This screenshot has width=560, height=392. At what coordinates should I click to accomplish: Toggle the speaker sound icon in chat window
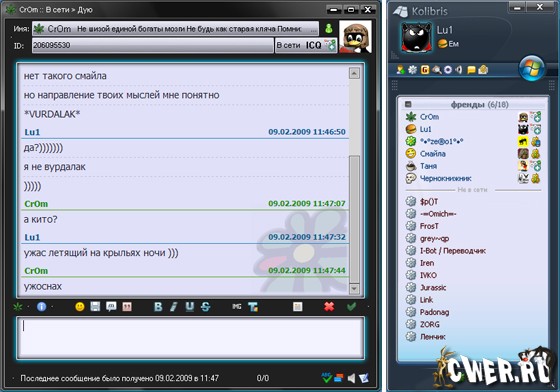click(351, 378)
